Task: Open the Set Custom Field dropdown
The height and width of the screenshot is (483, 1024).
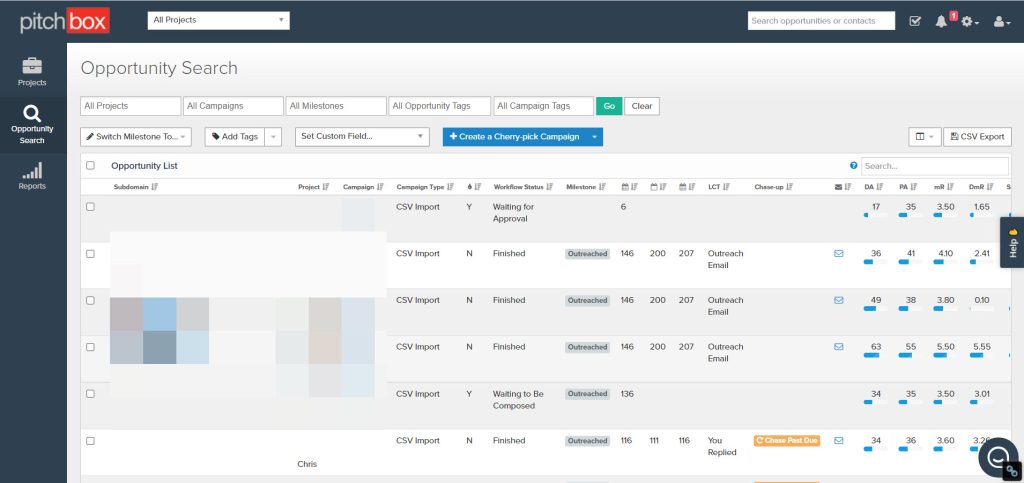Action: [363, 136]
